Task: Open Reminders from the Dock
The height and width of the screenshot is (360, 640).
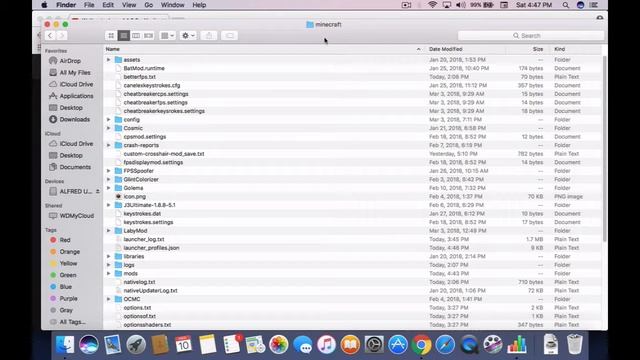Action: tap(232, 344)
